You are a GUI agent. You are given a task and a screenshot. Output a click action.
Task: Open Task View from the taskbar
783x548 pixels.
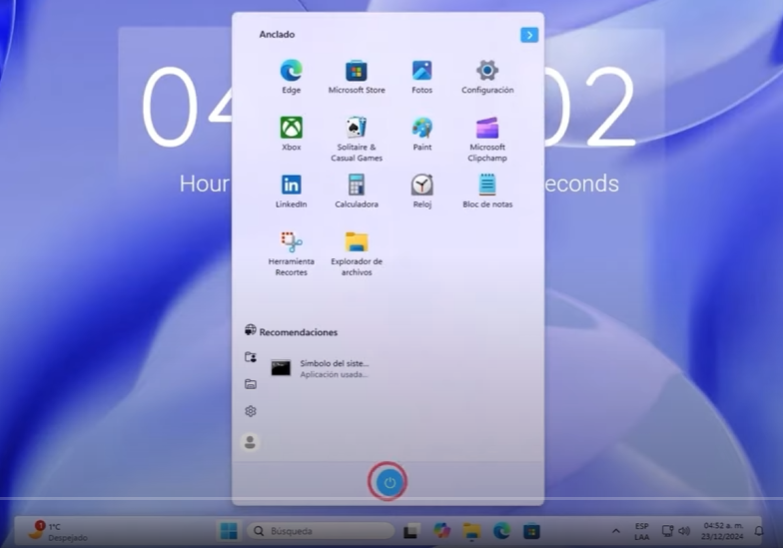coord(411,531)
